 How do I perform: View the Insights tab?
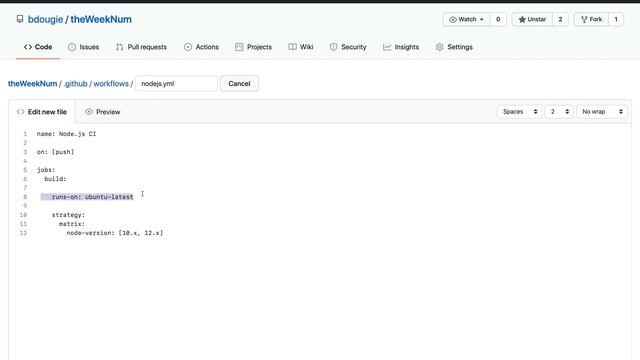click(x=401, y=47)
